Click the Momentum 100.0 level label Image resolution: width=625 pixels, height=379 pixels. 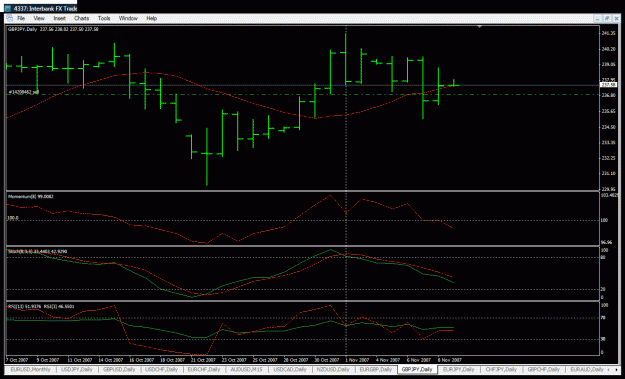click(x=13, y=218)
